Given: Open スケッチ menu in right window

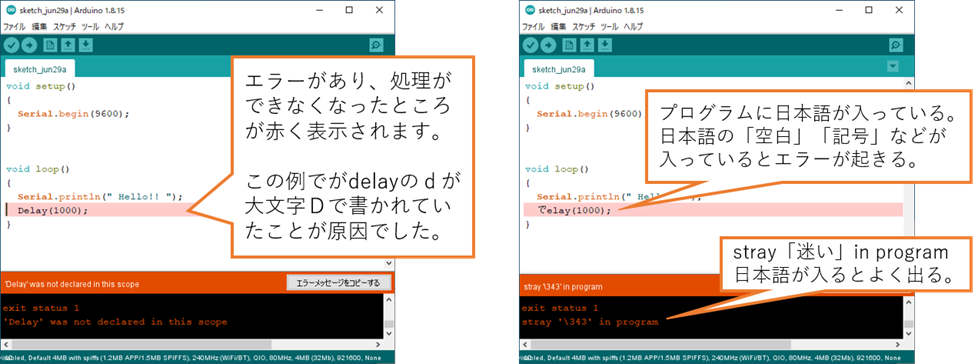Looking at the screenshot, I should [584, 27].
